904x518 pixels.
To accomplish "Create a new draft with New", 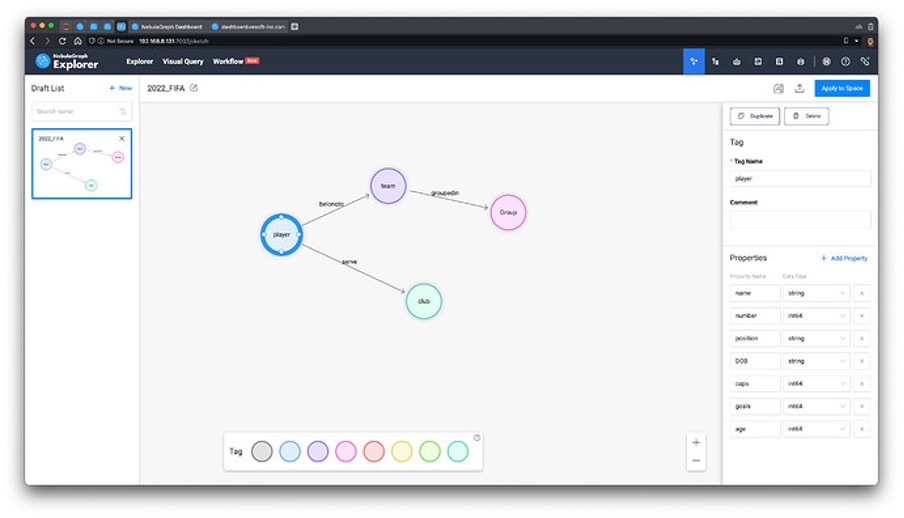I will tap(120, 88).
